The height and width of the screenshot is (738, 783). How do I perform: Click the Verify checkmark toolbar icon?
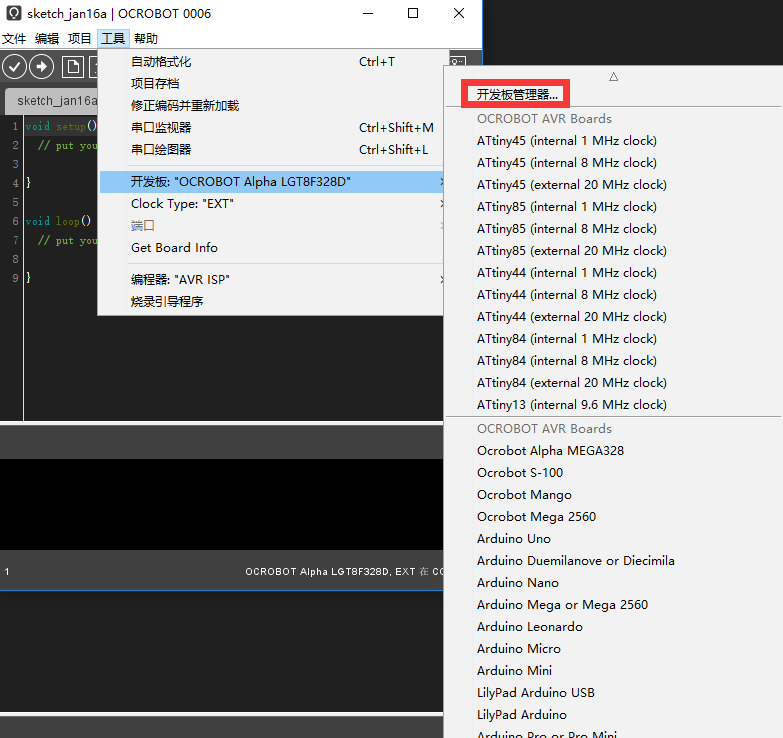[x=14, y=67]
